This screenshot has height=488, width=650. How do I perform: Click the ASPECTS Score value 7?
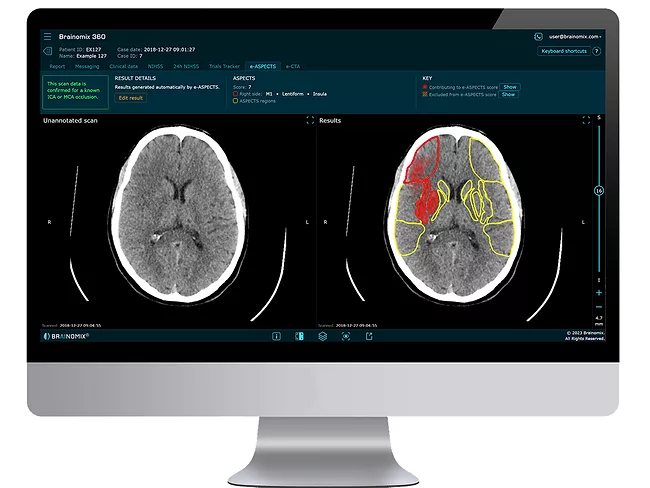tap(250, 87)
